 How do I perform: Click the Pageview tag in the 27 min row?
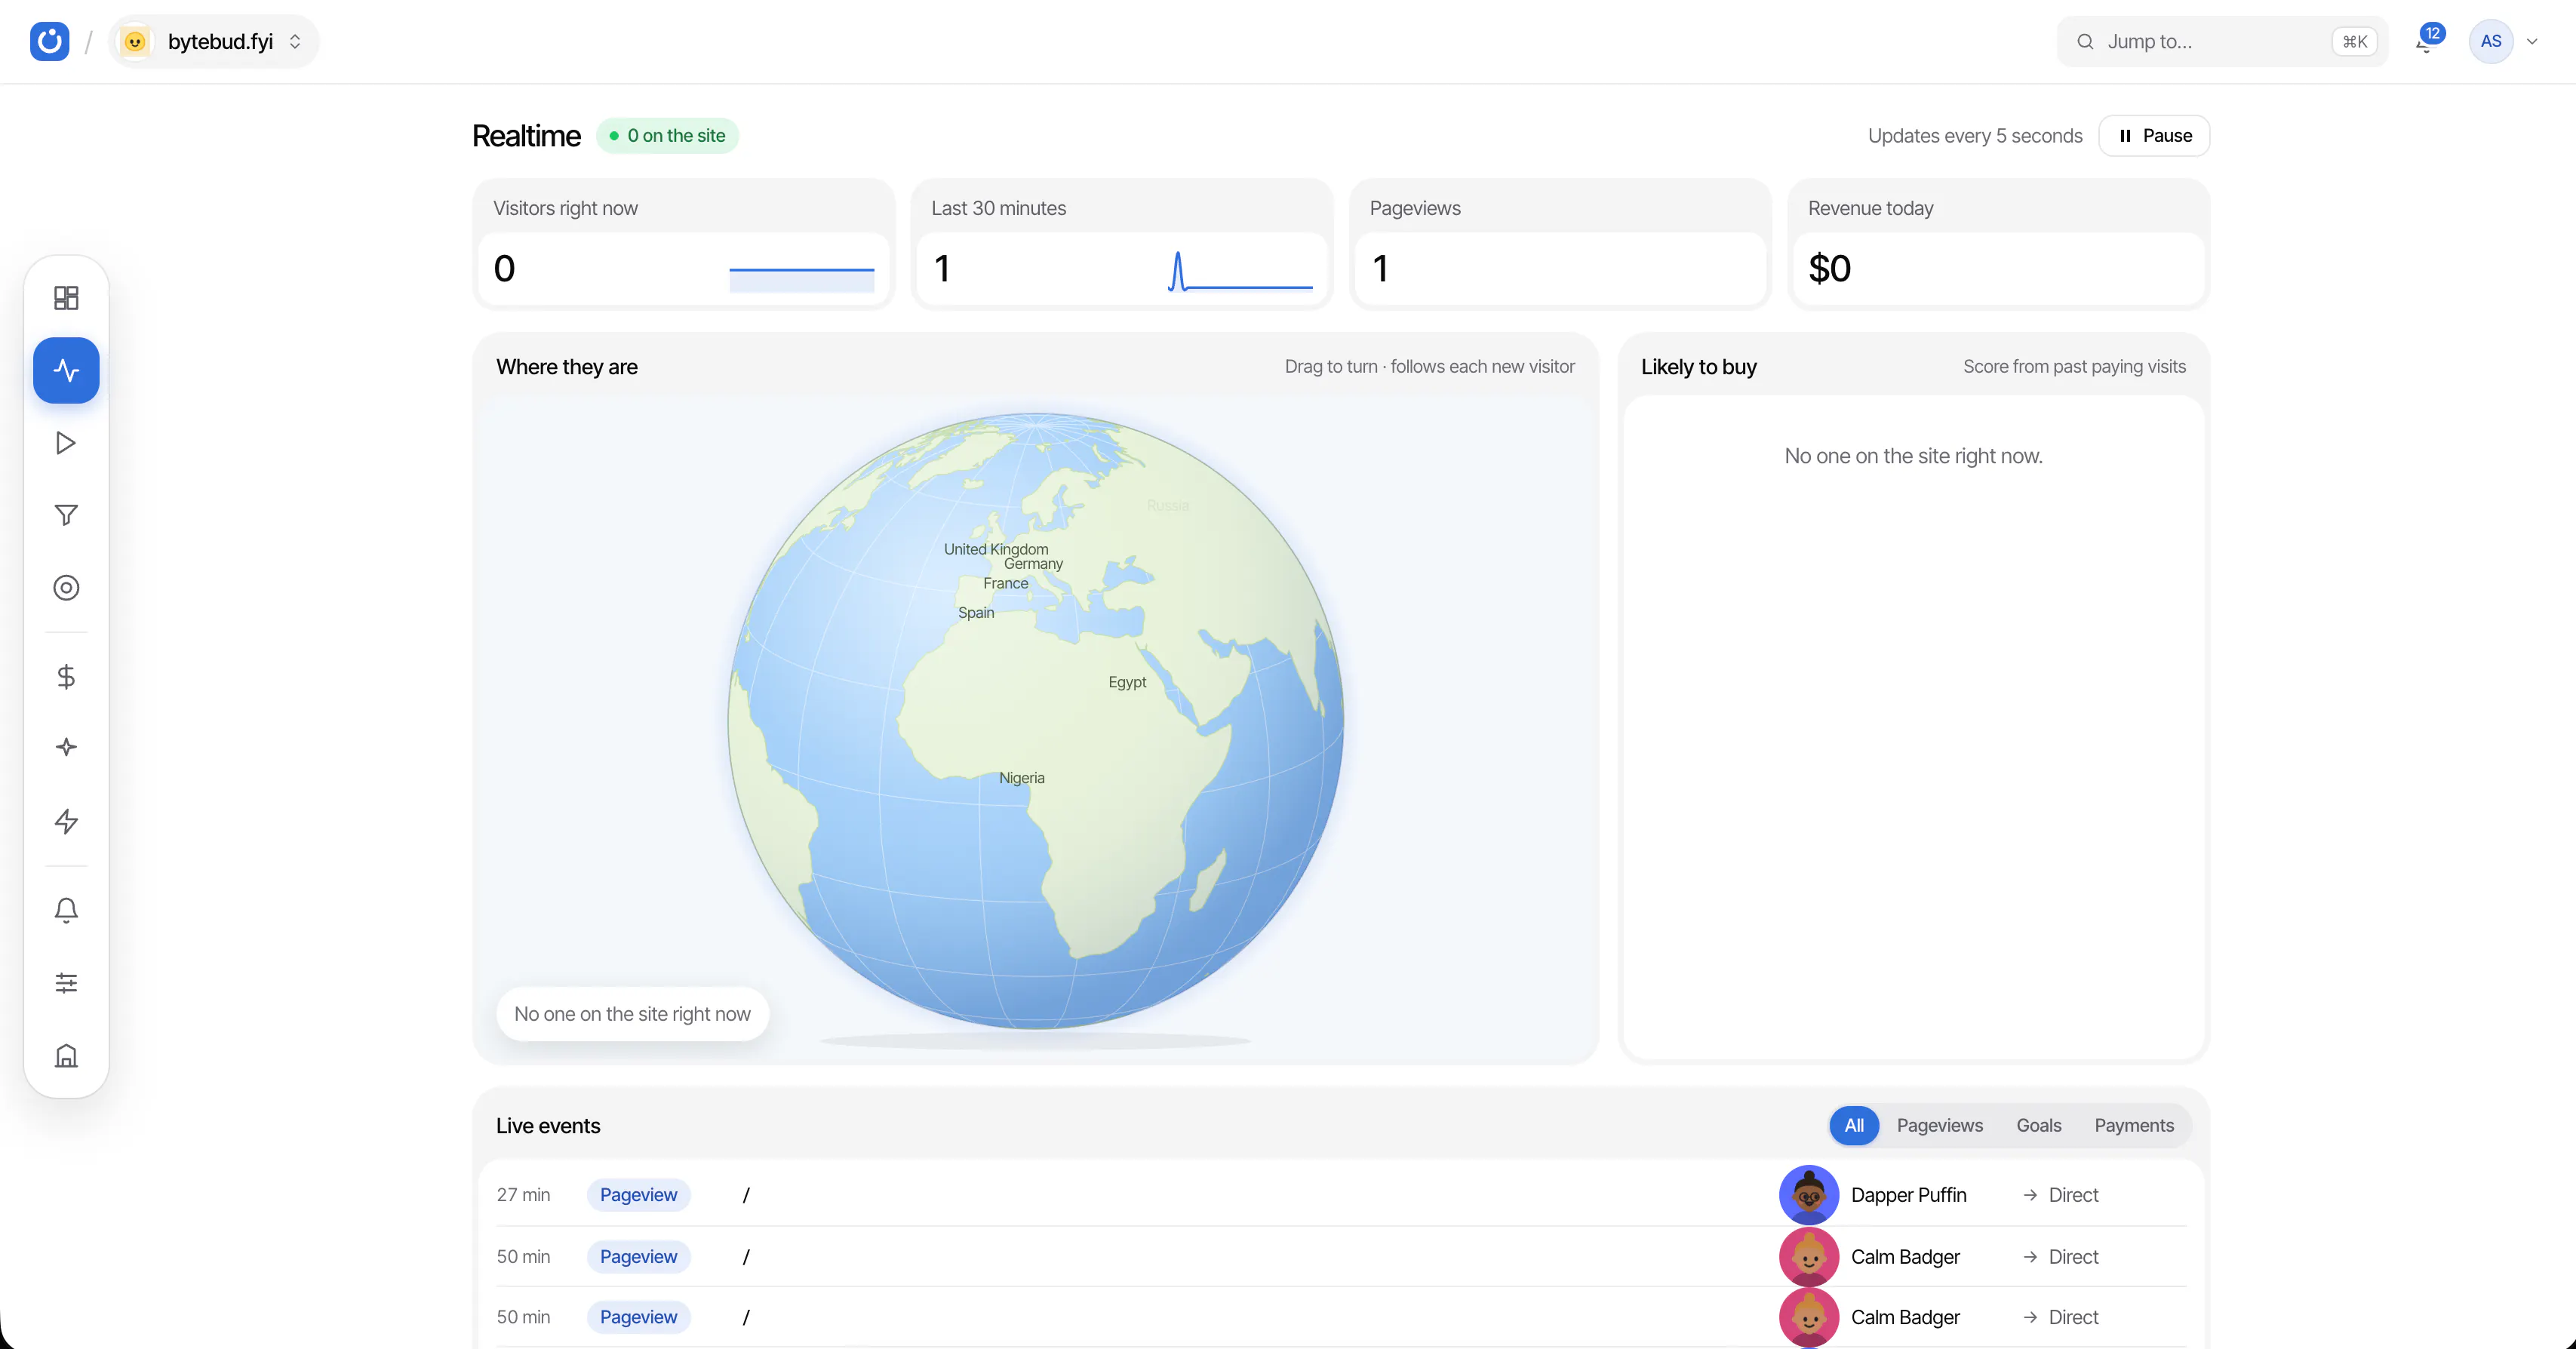point(638,1195)
